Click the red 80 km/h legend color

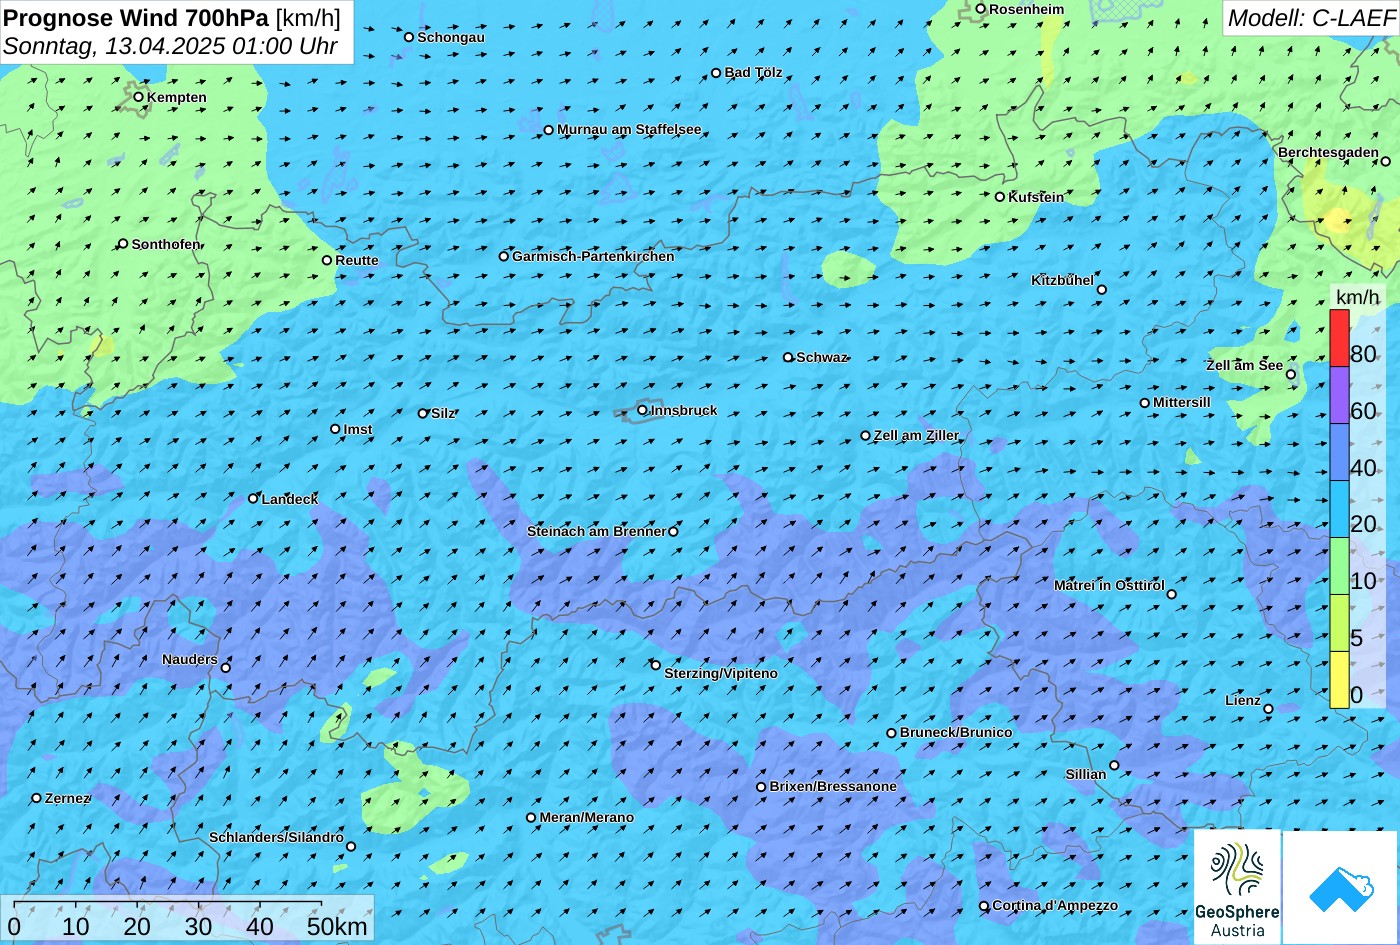coord(1339,338)
